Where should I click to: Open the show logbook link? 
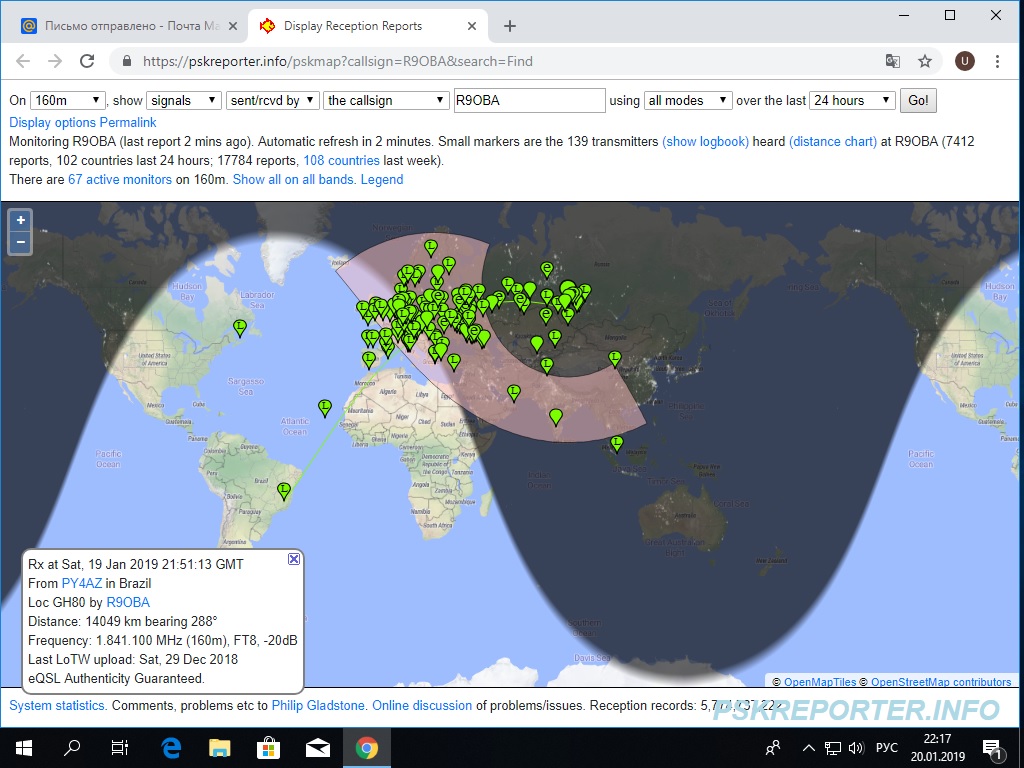coord(705,141)
